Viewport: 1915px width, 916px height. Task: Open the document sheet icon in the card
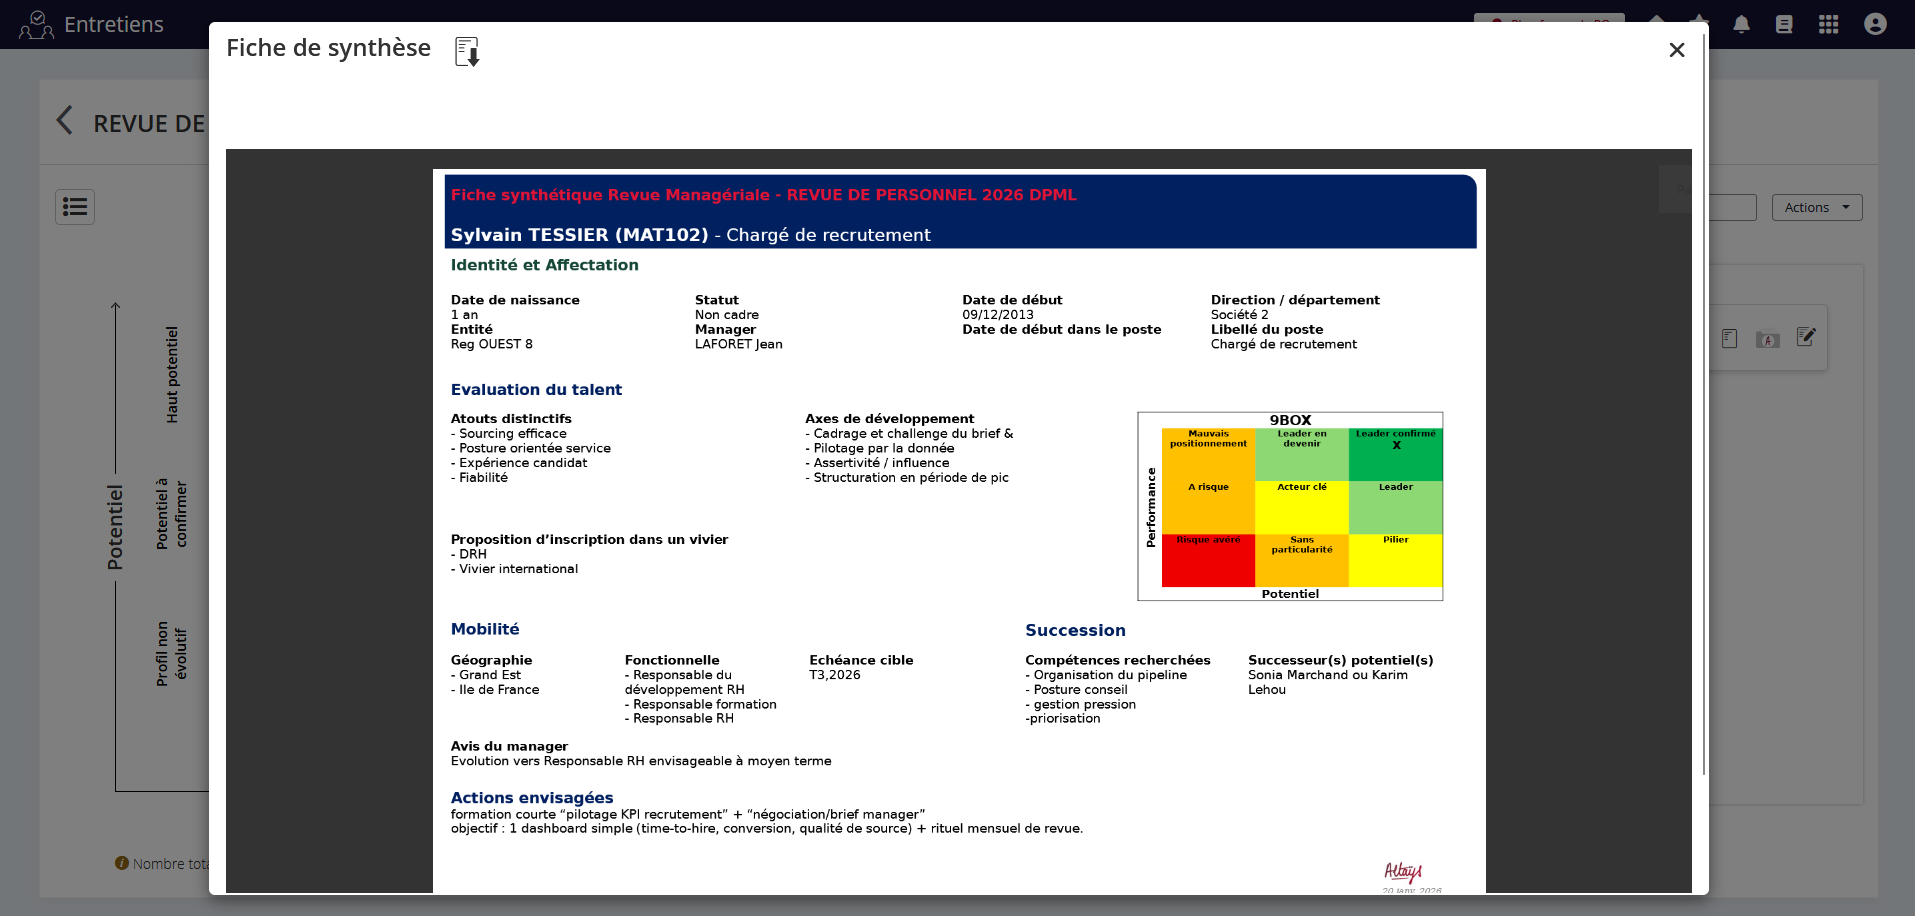tap(1729, 339)
